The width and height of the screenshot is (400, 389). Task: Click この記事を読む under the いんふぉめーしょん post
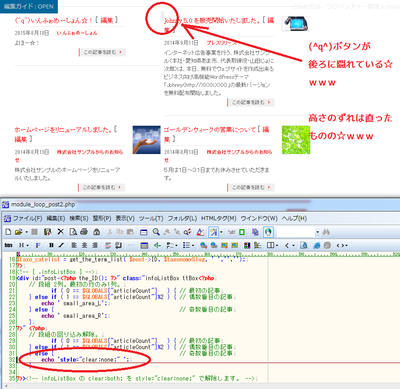point(102,52)
